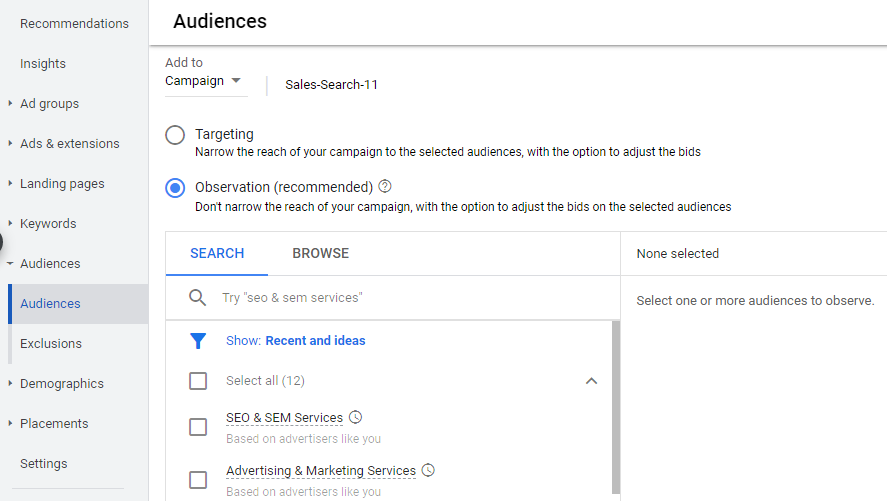887x501 pixels.
Task: Click the audience list scrollbar
Action: tap(615, 407)
